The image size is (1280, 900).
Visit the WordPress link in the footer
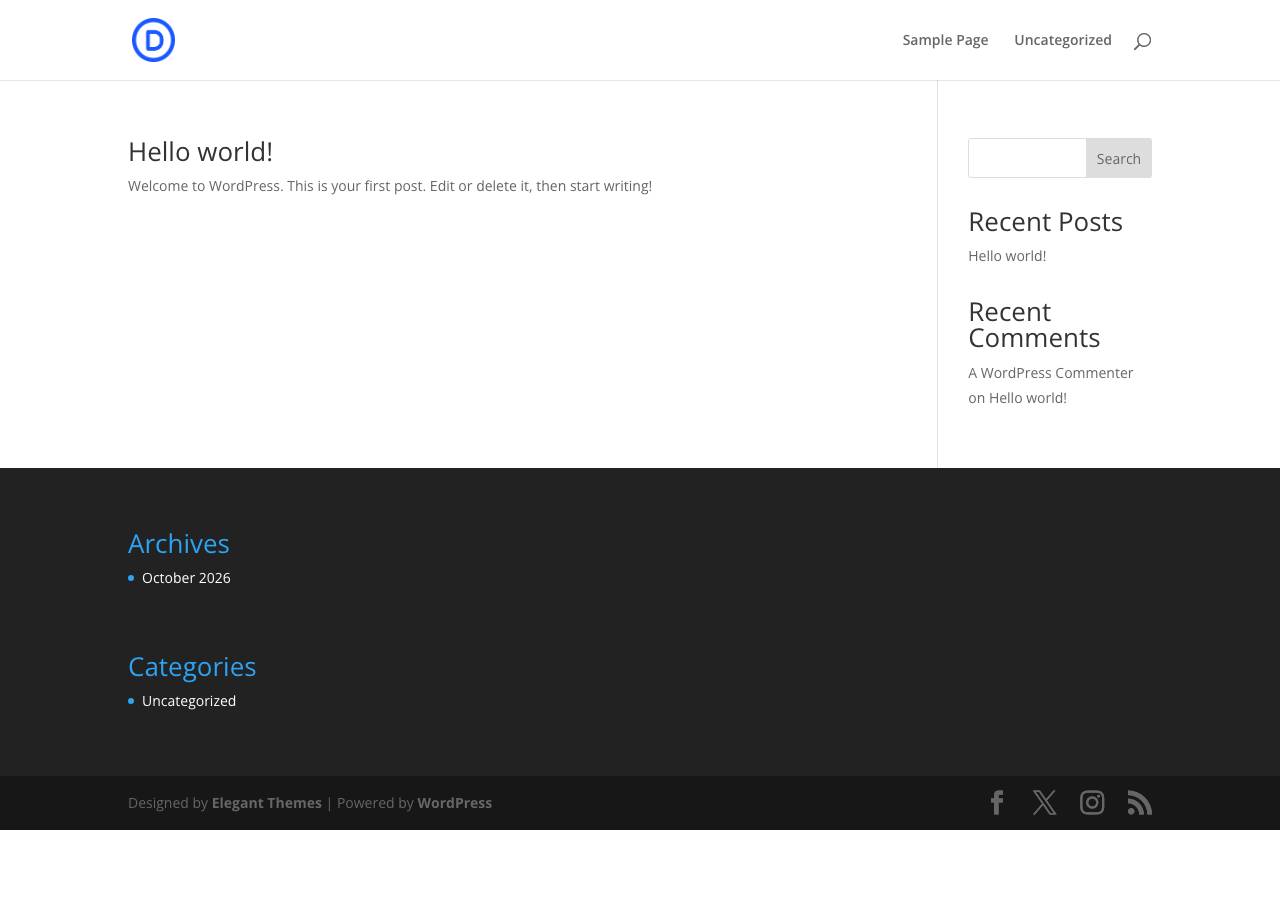[454, 803]
